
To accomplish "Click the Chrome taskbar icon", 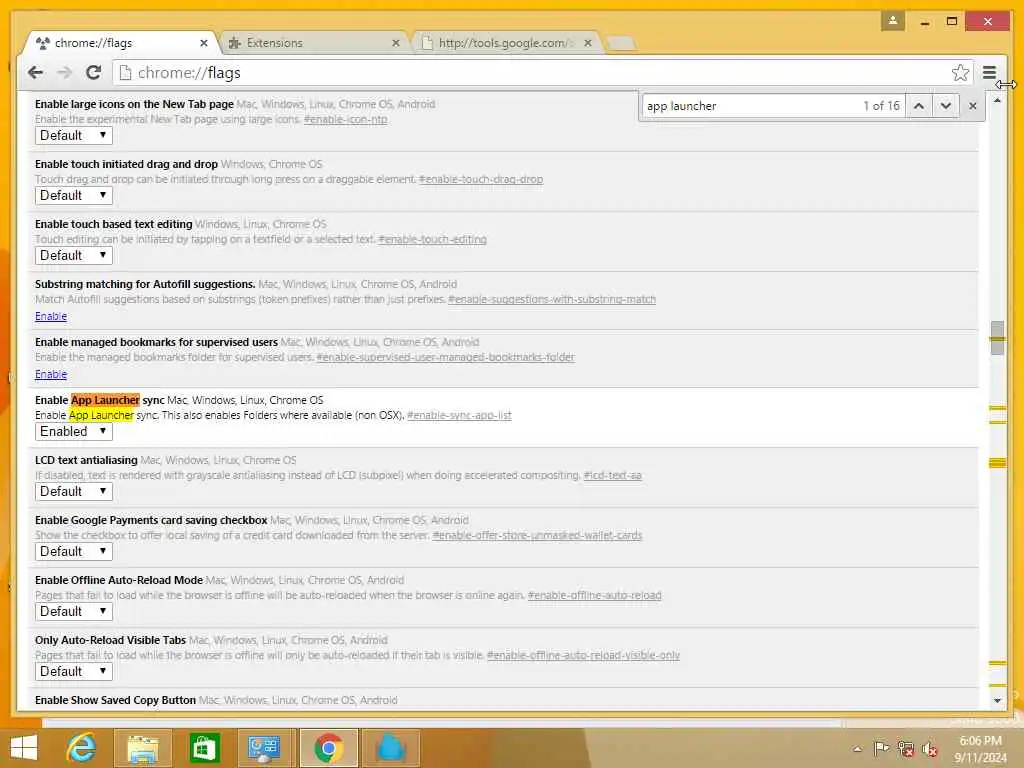I will pyautogui.click(x=328, y=748).
